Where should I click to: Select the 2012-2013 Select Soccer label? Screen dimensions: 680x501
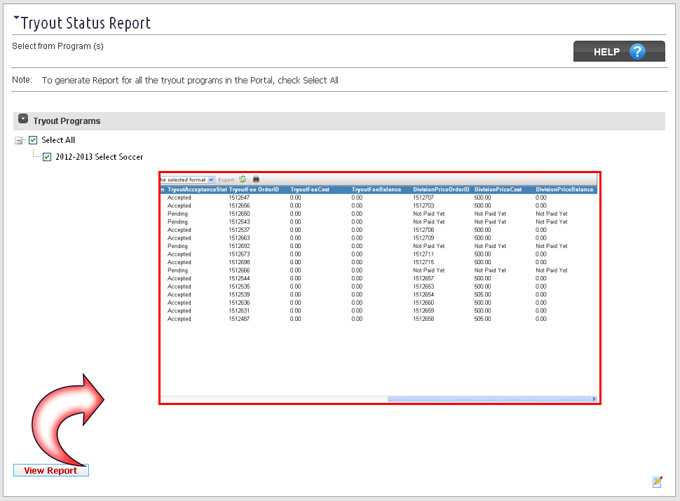99,157
